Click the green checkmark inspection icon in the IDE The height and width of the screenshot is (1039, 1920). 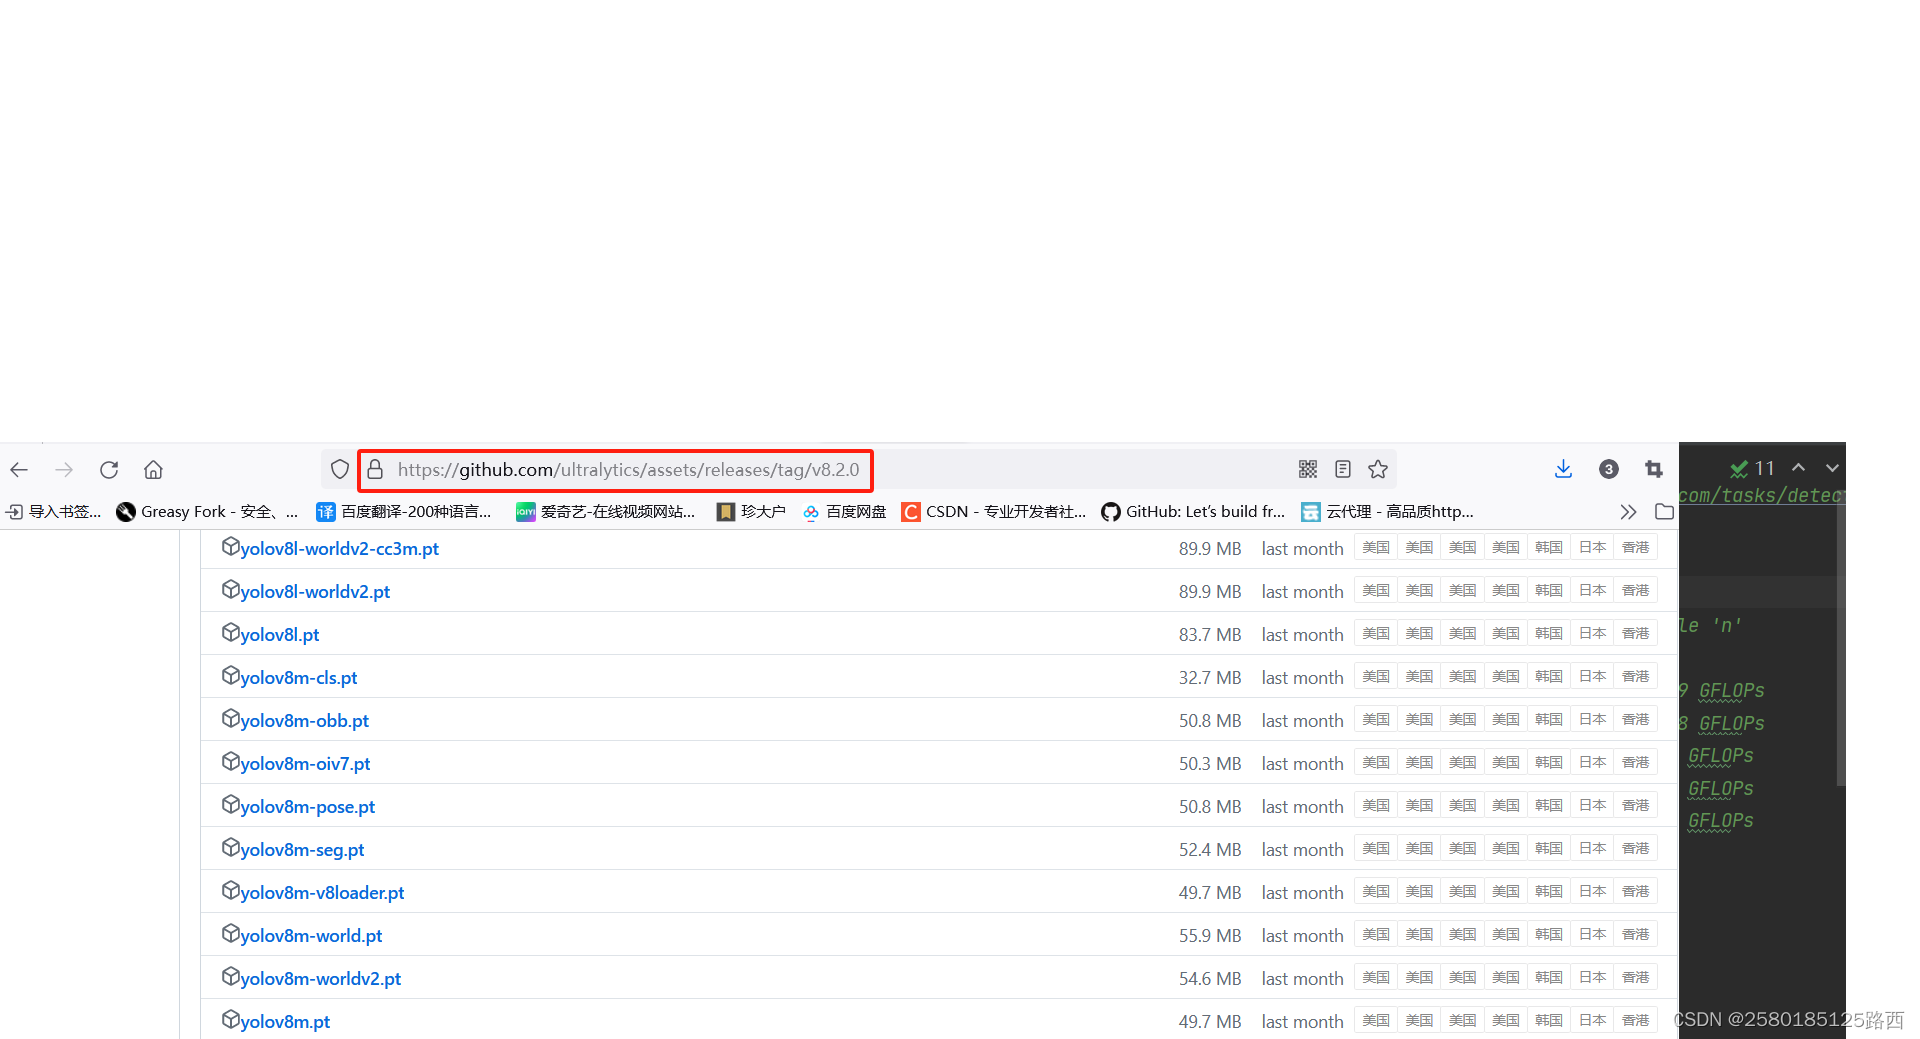point(1740,469)
